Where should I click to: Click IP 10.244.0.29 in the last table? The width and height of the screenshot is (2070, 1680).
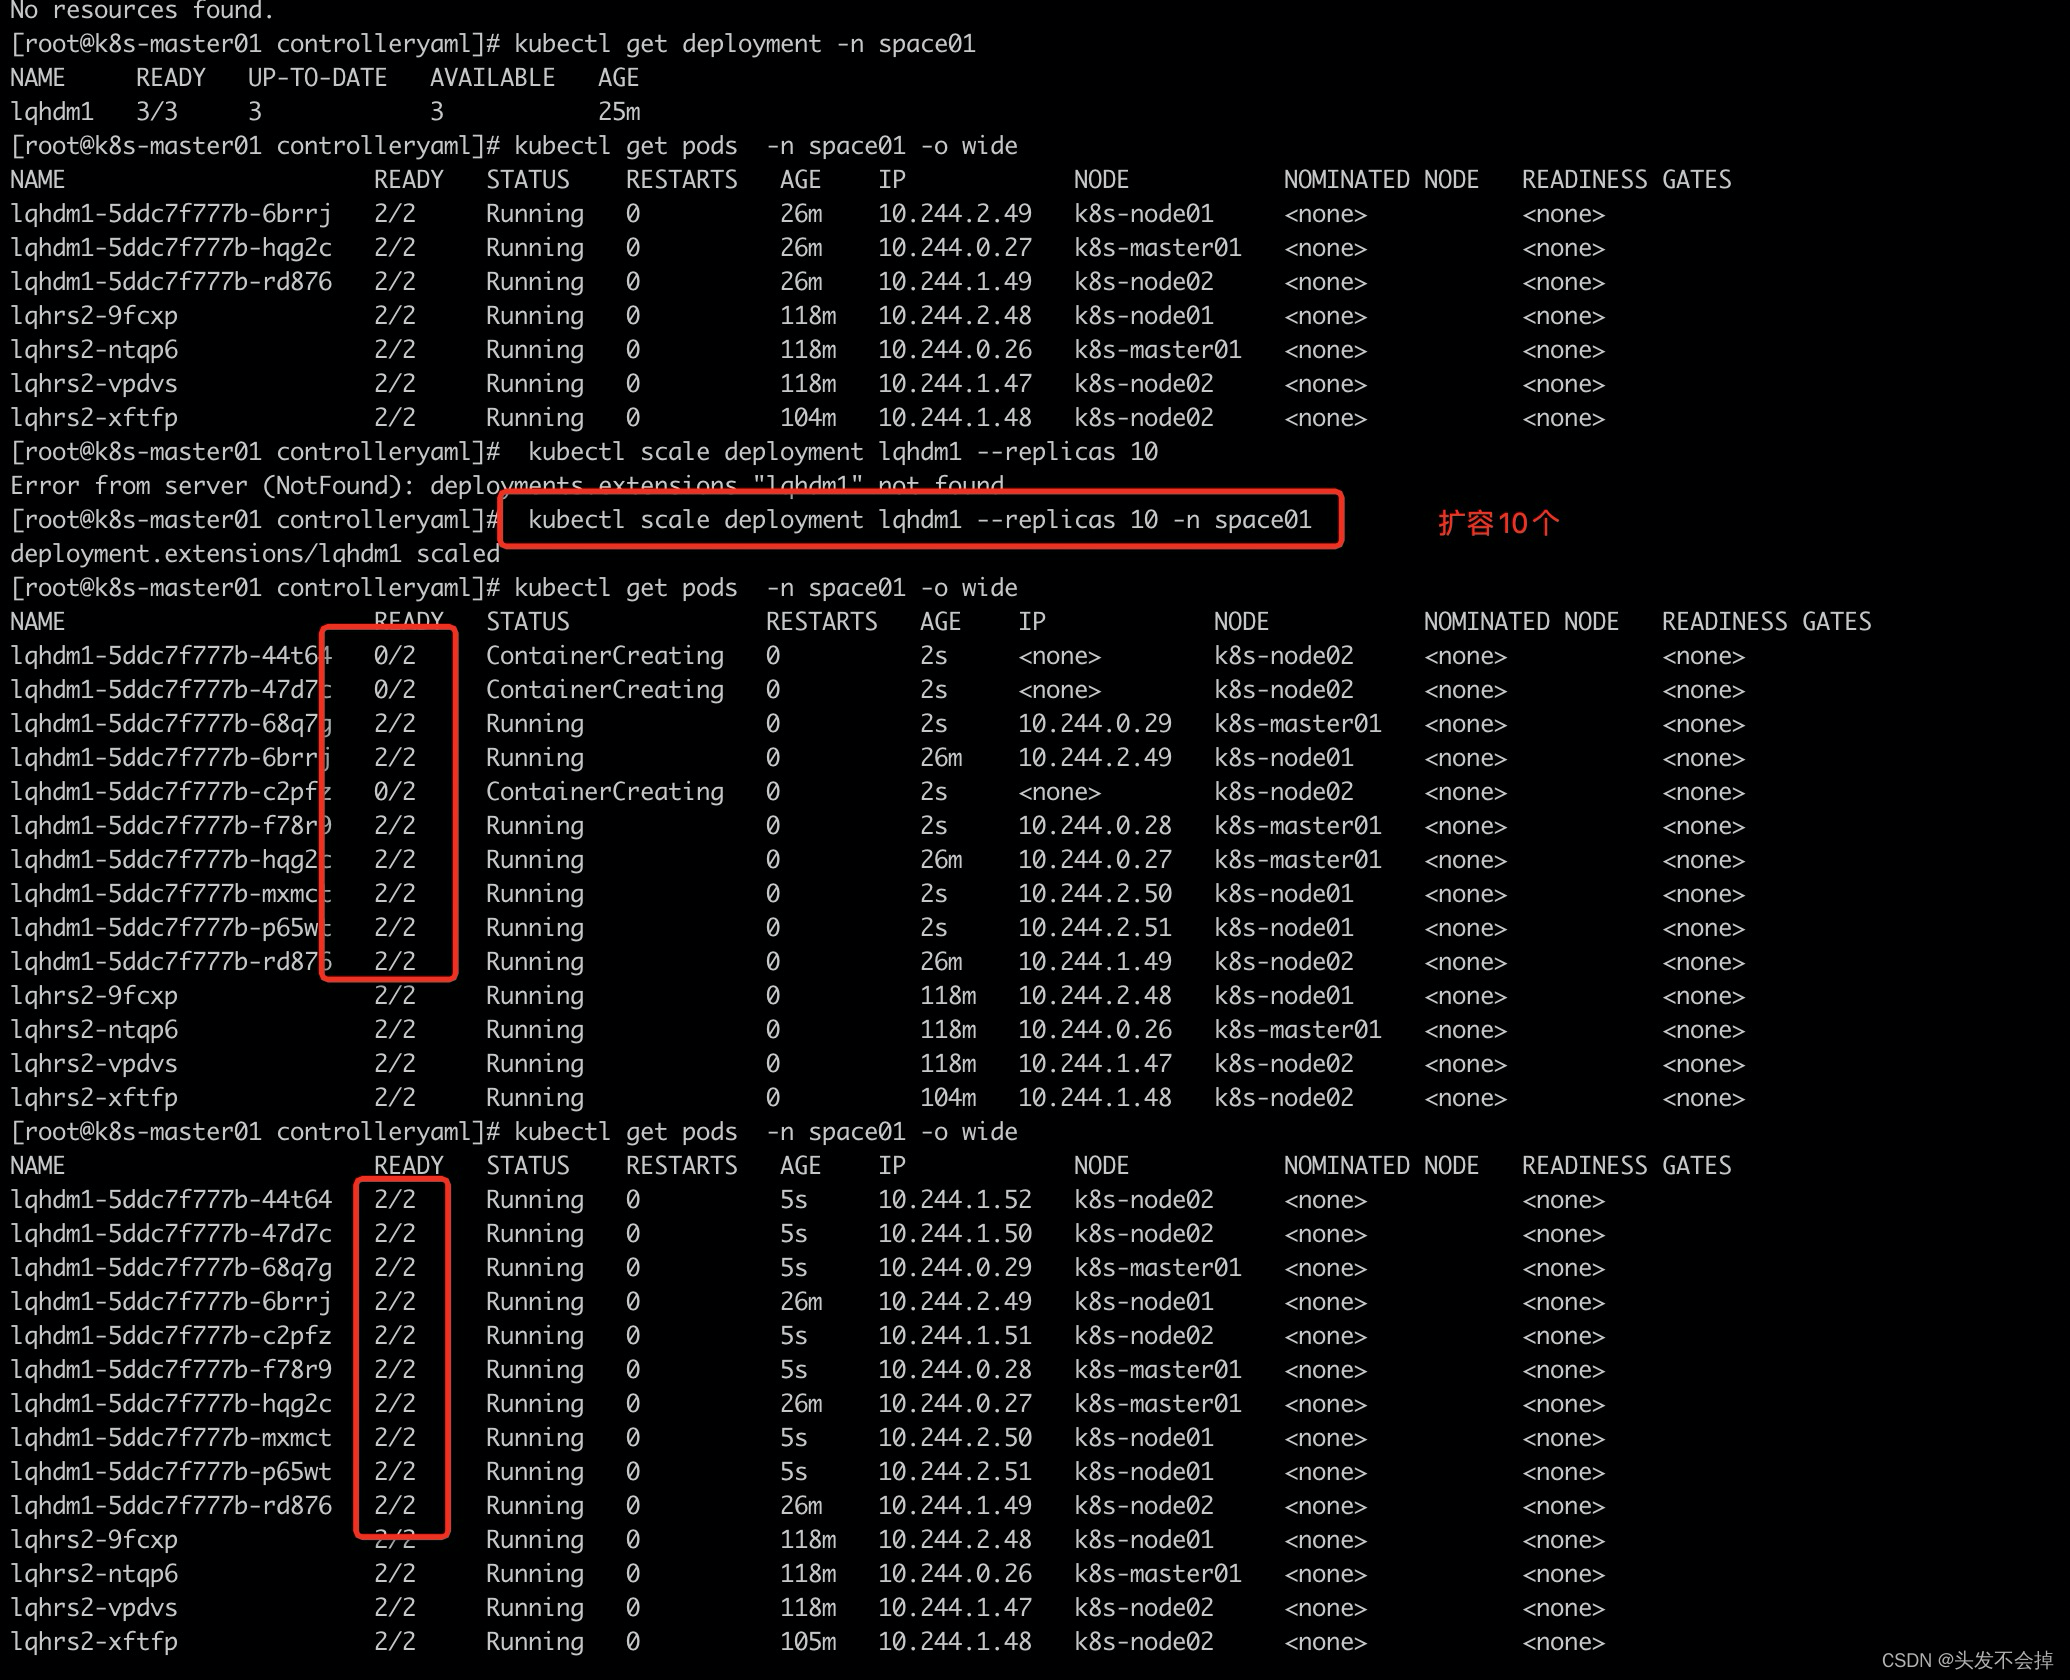click(954, 1267)
